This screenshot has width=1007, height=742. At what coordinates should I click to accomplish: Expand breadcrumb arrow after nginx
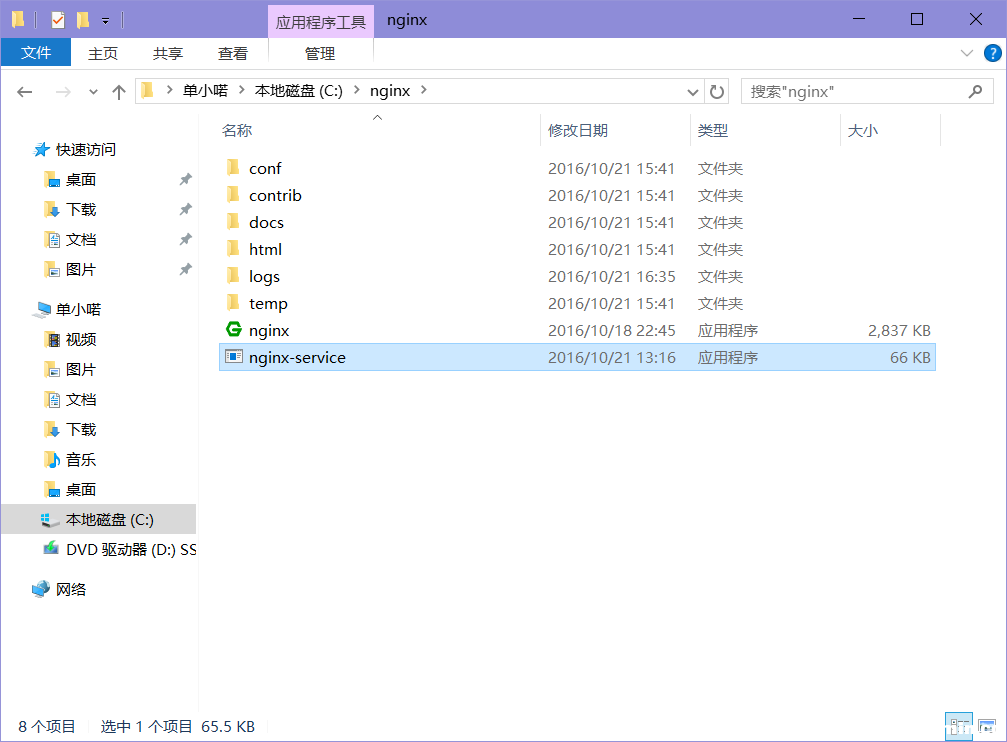click(x=424, y=90)
